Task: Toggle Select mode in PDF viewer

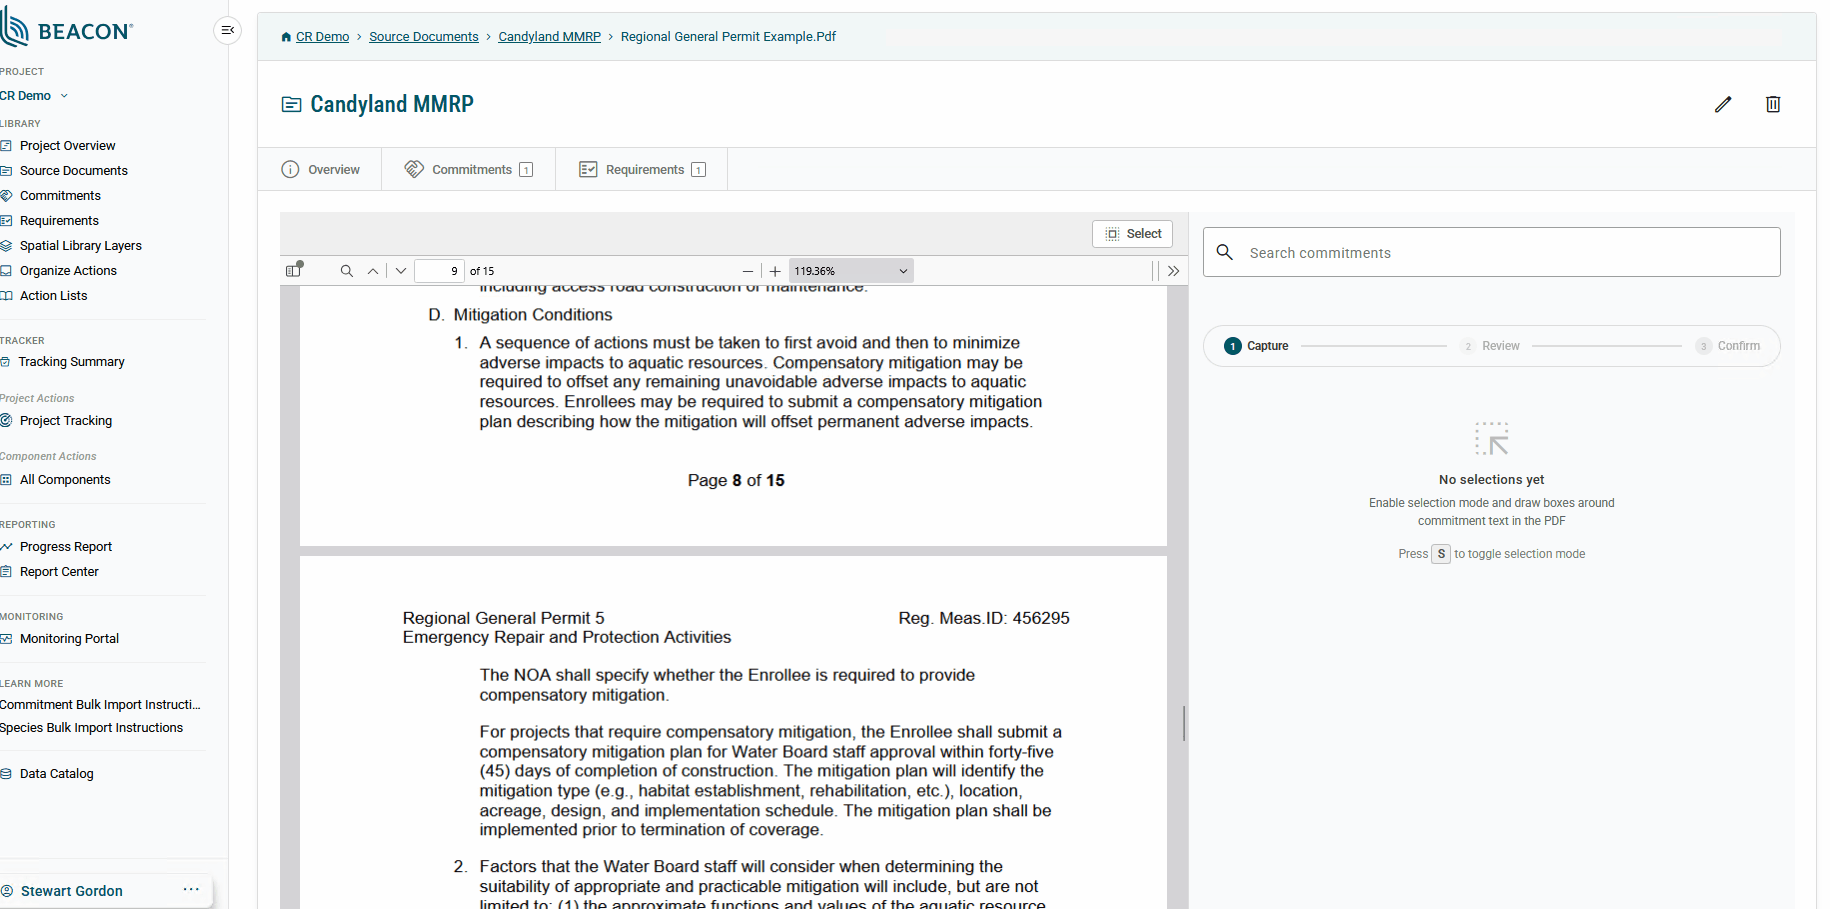Action: (1132, 234)
